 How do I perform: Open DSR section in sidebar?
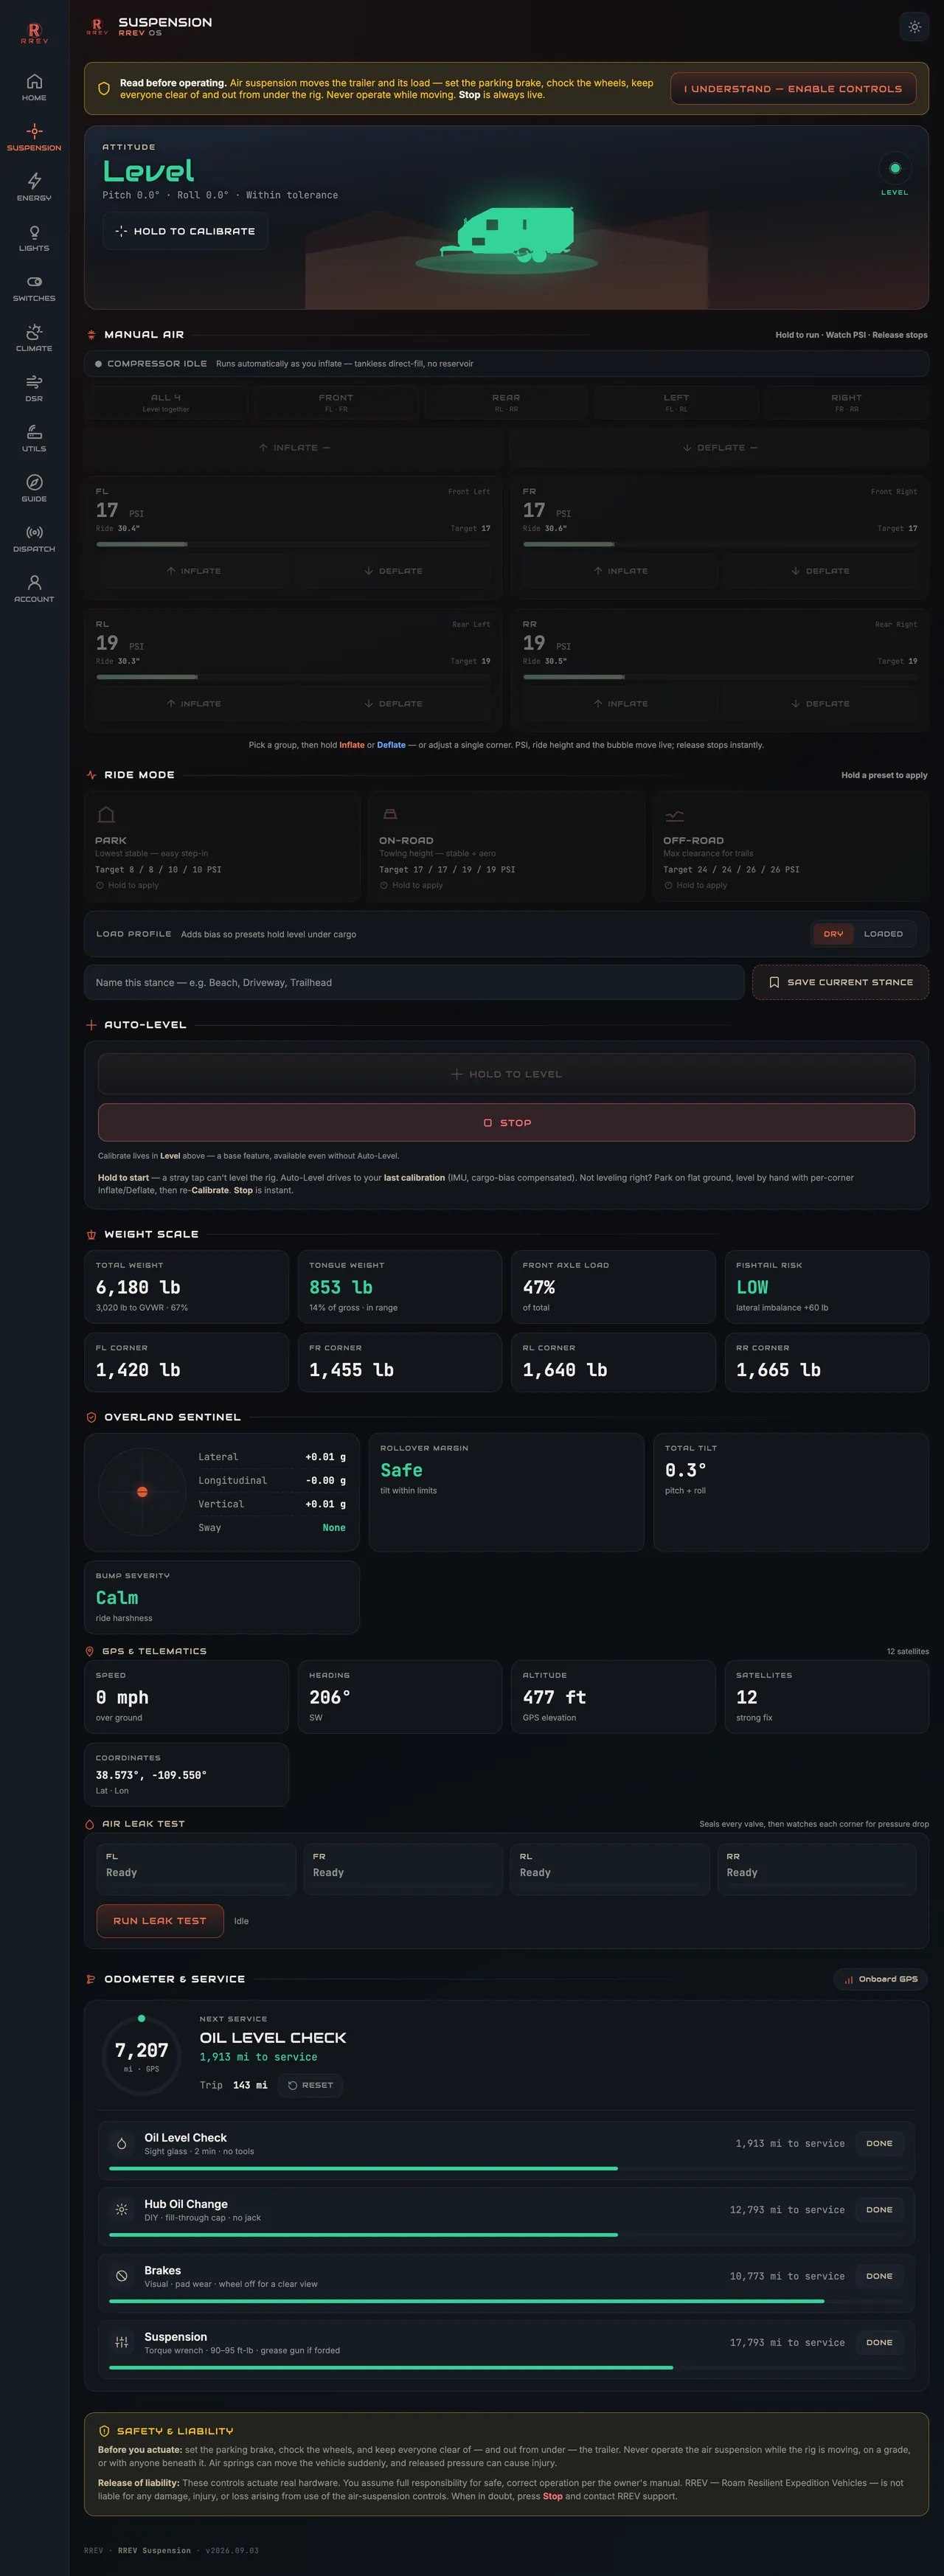[x=34, y=388]
